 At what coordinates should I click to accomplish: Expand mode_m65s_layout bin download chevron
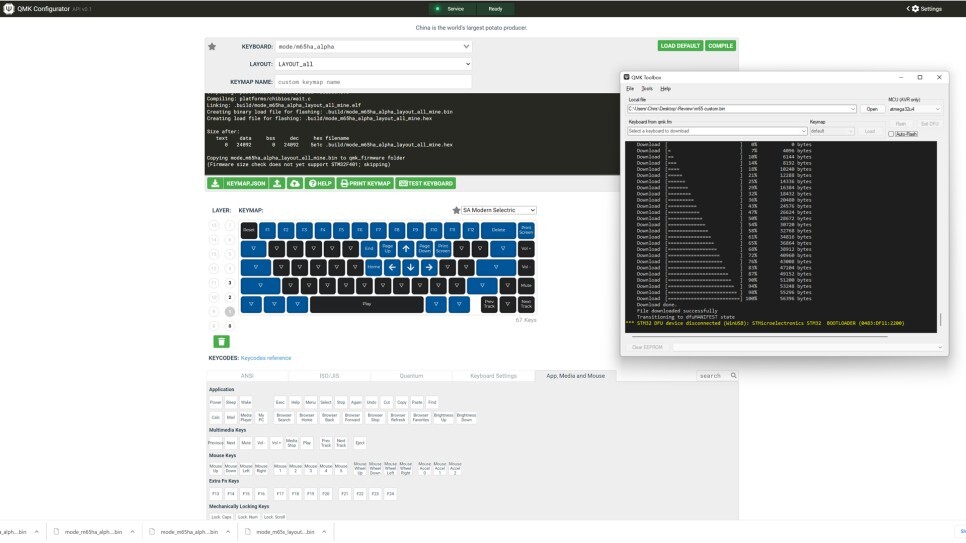[x=324, y=531]
